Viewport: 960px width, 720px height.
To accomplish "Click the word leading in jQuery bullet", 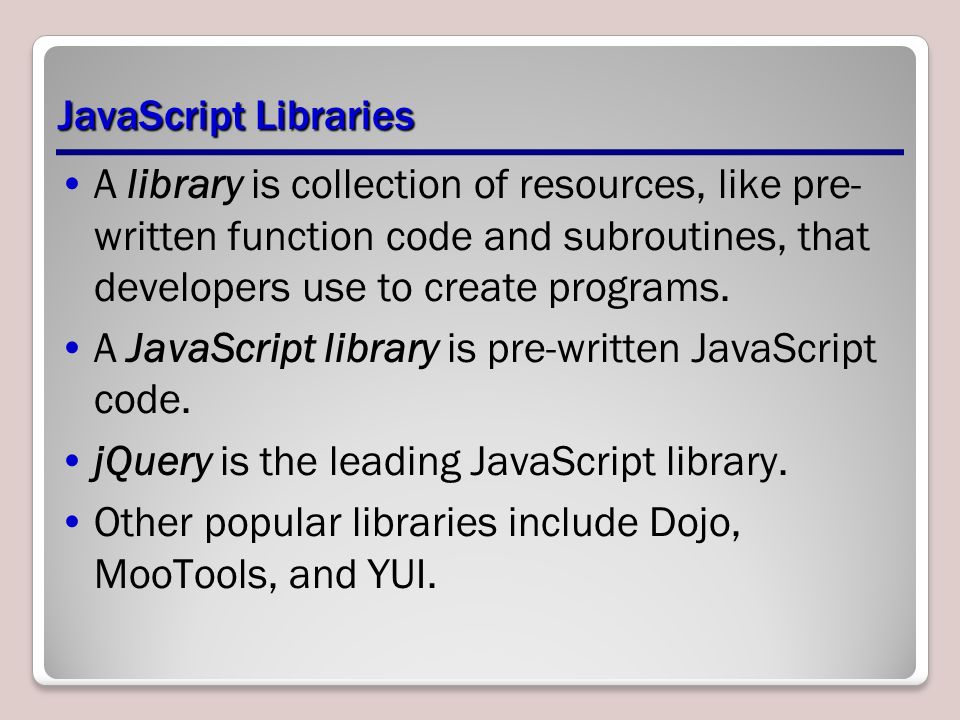I will (x=395, y=462).
